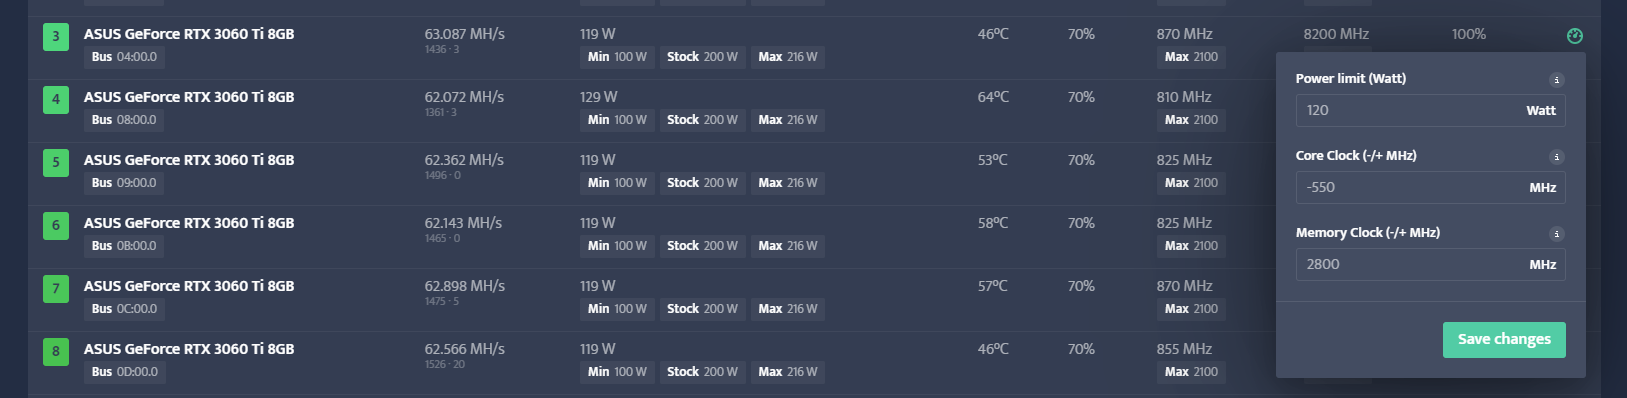Screen dimensions: 1627x398
Task: Click the Max 216 W badge on GPU 8
Action: pos(788,372)
